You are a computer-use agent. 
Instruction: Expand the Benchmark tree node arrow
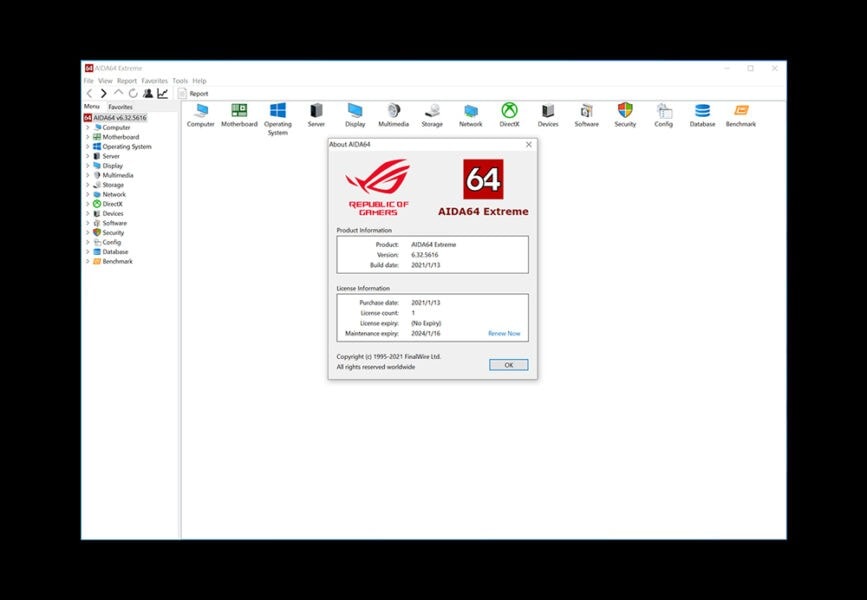[87, 261]
